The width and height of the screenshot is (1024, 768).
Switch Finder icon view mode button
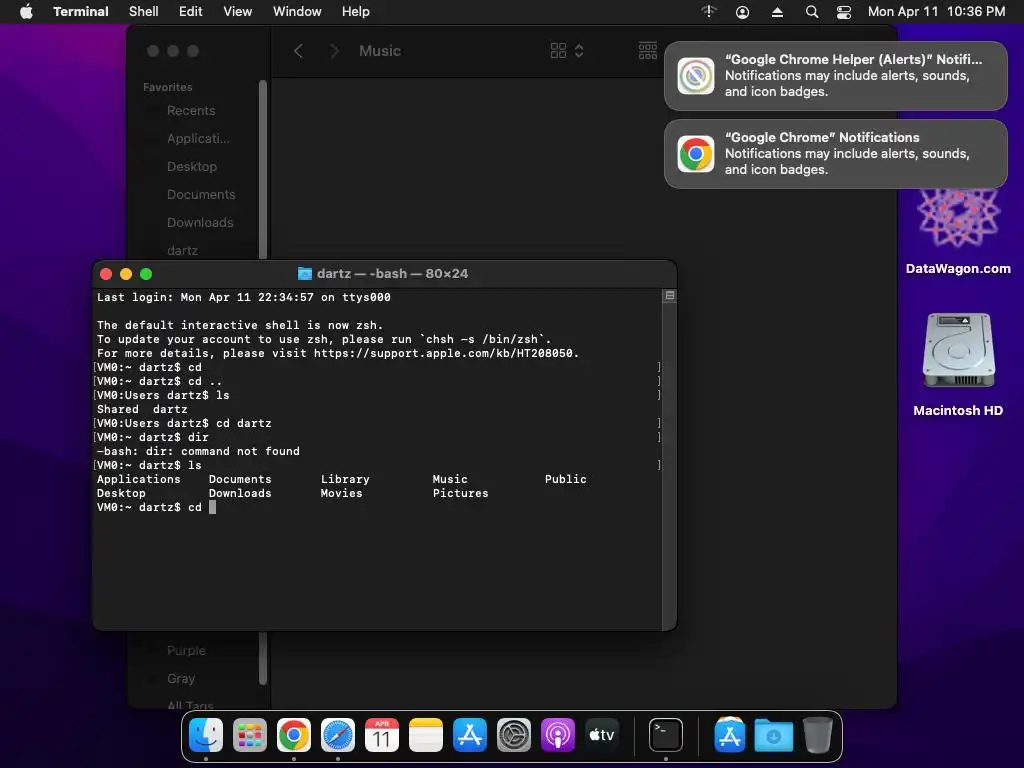[x=558, y=51]
